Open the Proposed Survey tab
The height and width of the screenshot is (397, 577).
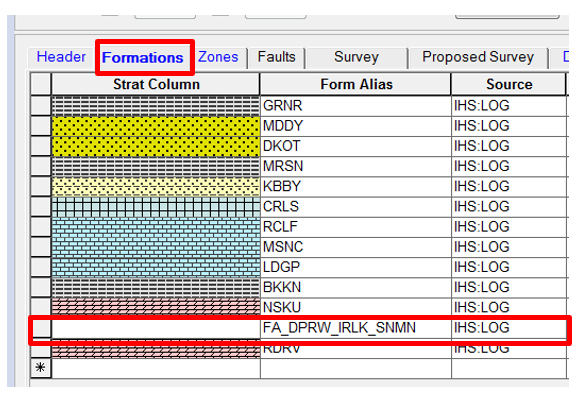[478, 57]
